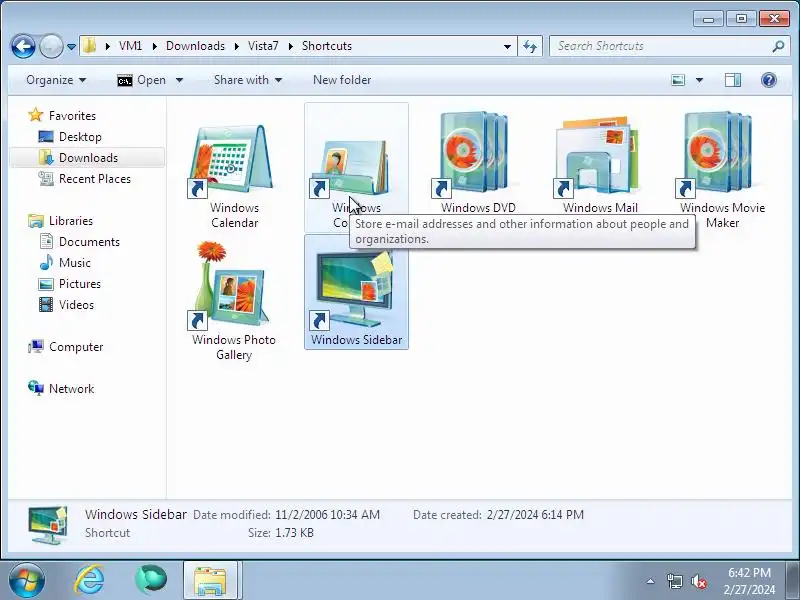Select the Windows Photo Gallery shortcut icon
The height and width of the screenshot is (600, 800).
232,286
